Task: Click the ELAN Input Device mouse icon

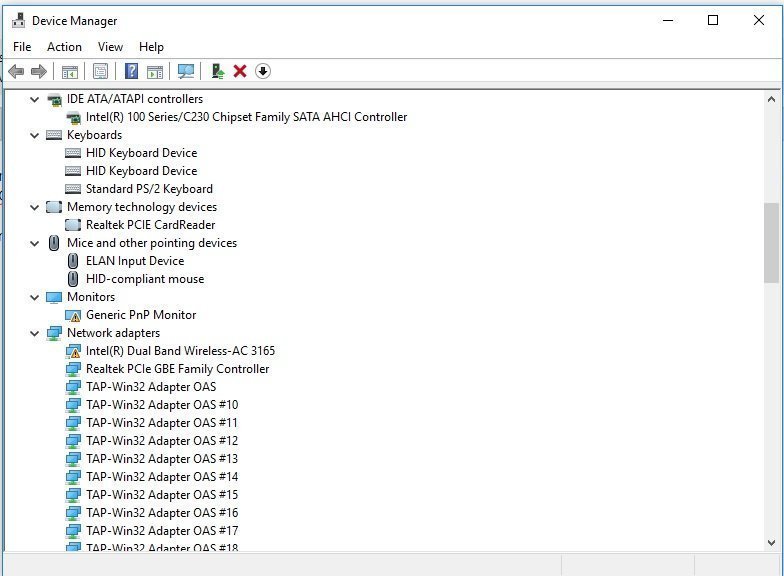Action: click(73, 261)
